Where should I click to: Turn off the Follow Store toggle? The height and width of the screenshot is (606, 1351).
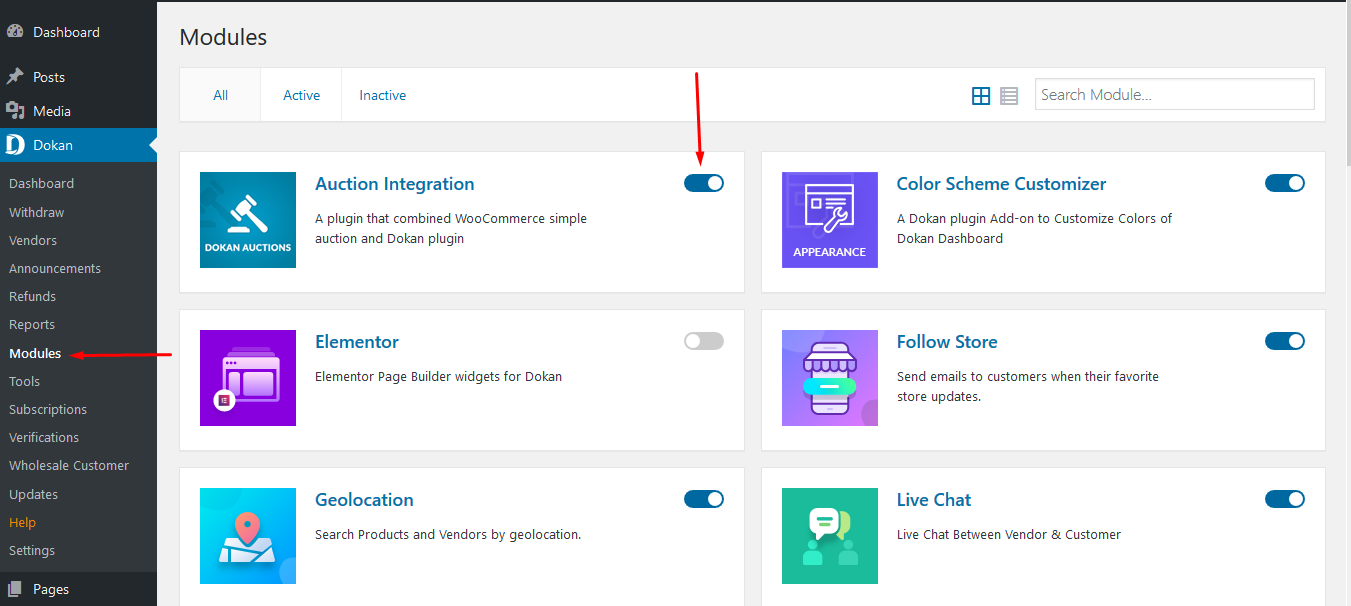click(x=1285, y=341)
